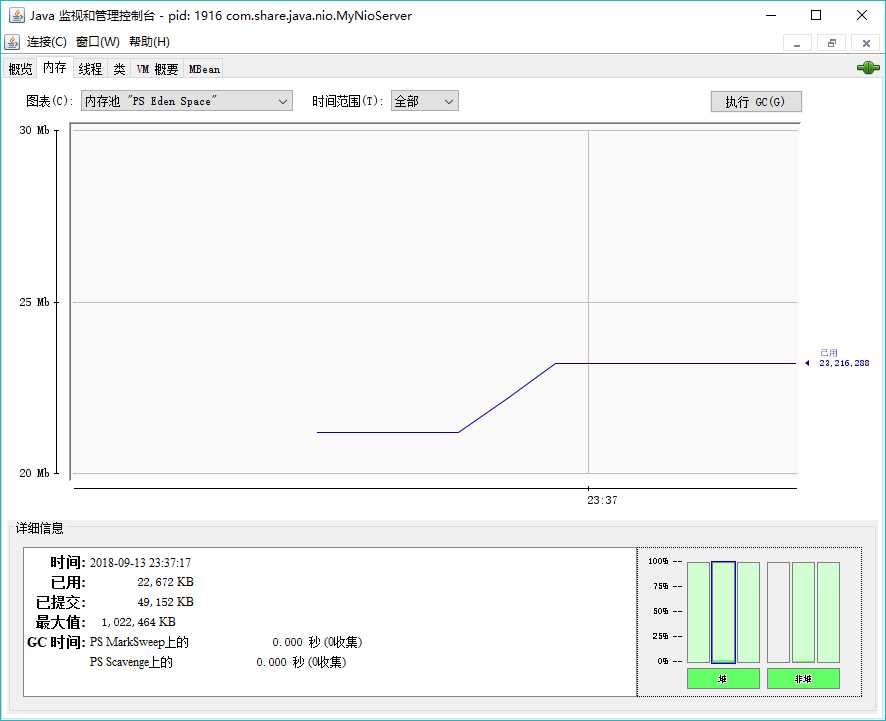Switch to the 概览 tab
886x721 pixels.
pyautogui.click(x=20, y=69)
